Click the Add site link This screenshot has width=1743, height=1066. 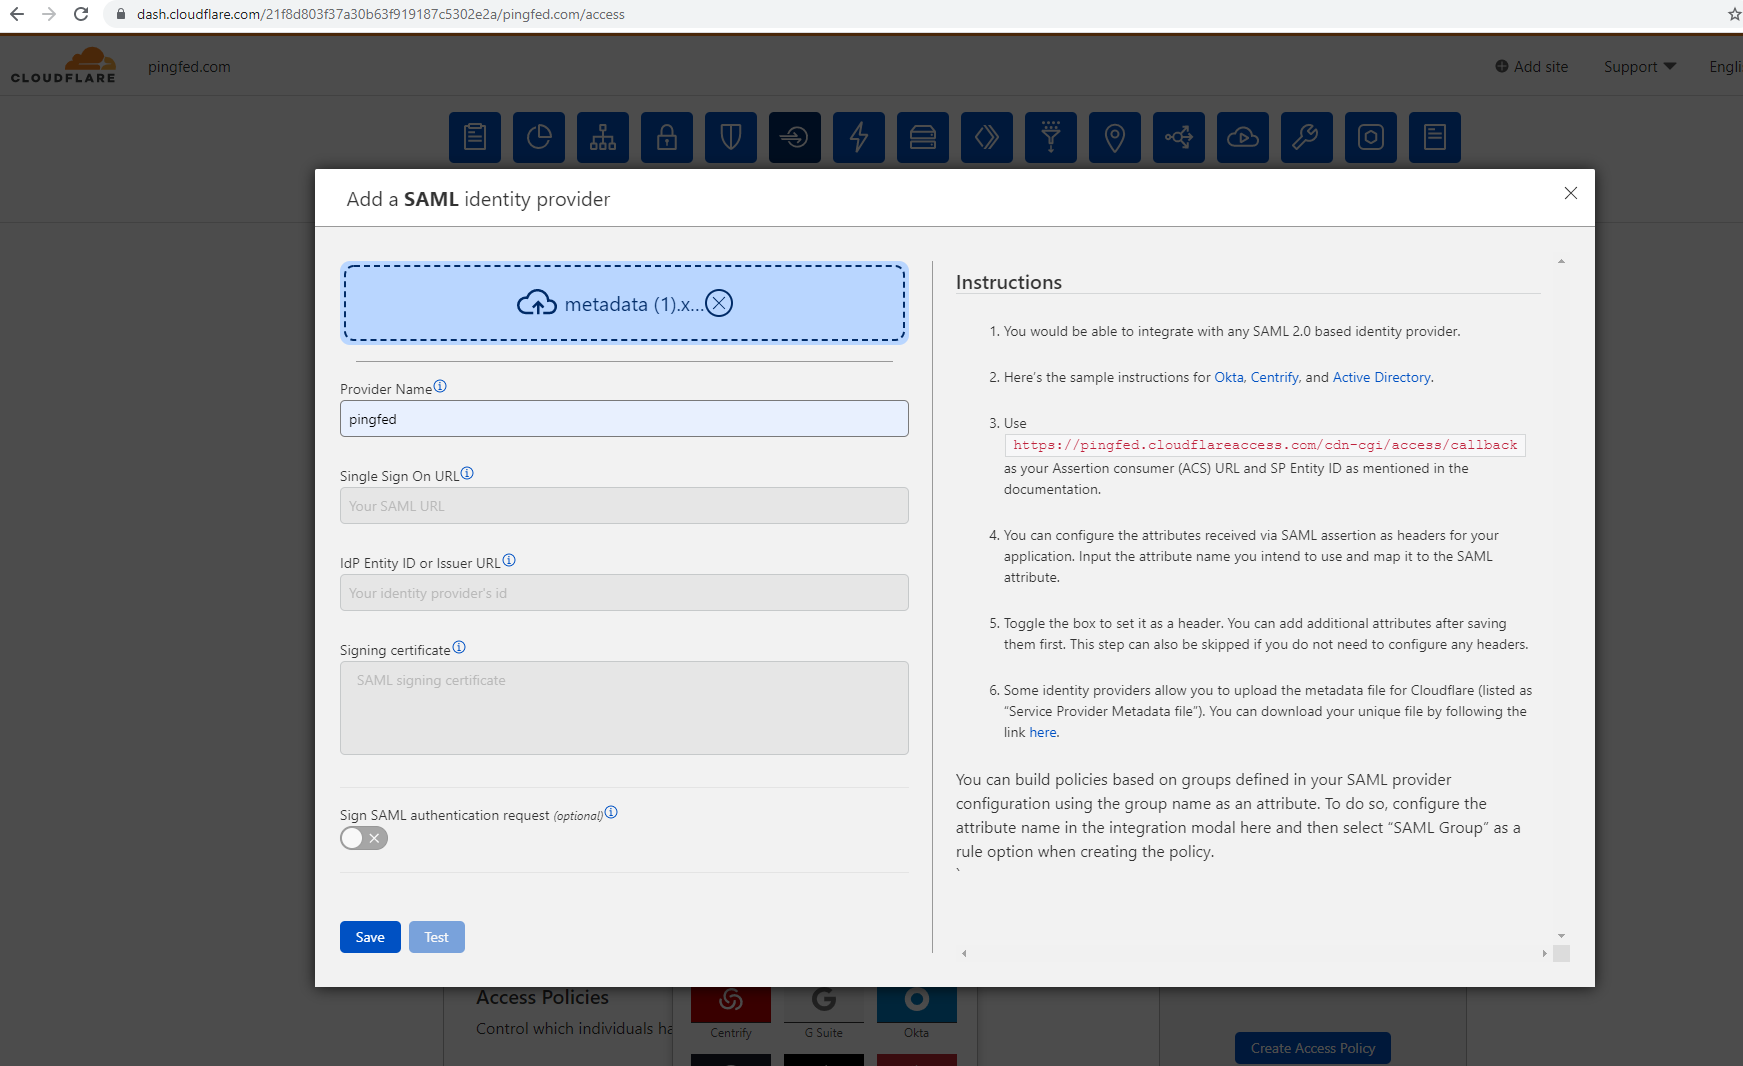click(x=1531, y=67)
